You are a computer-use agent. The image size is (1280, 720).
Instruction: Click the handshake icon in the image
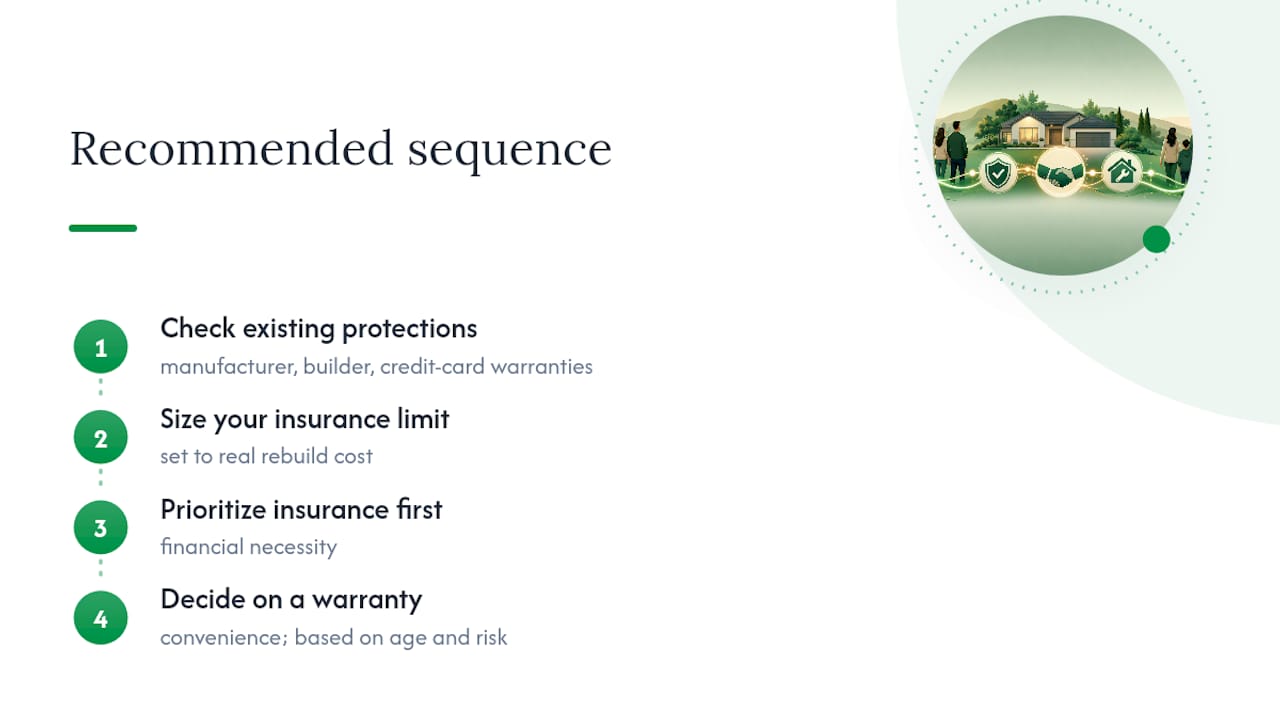click(1060, 172)
